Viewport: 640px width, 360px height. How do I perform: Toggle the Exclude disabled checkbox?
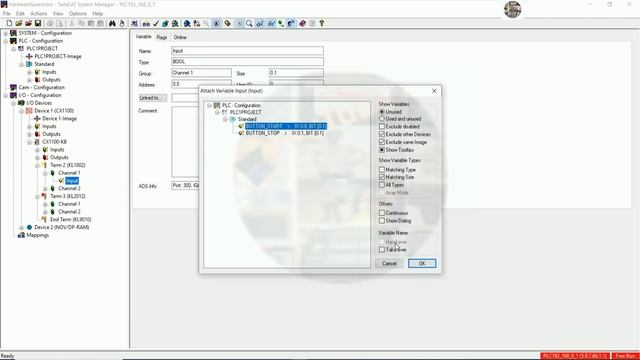pos(382,127)
